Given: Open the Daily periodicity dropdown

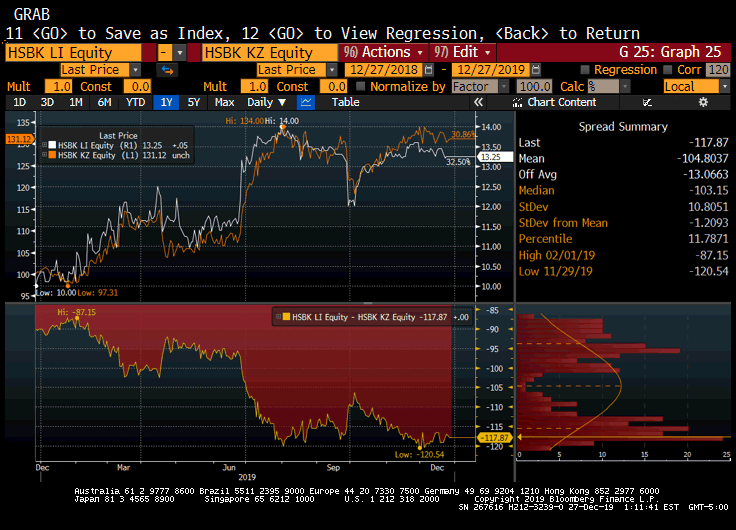Looking at the screenshot, I should pos(266,102).
